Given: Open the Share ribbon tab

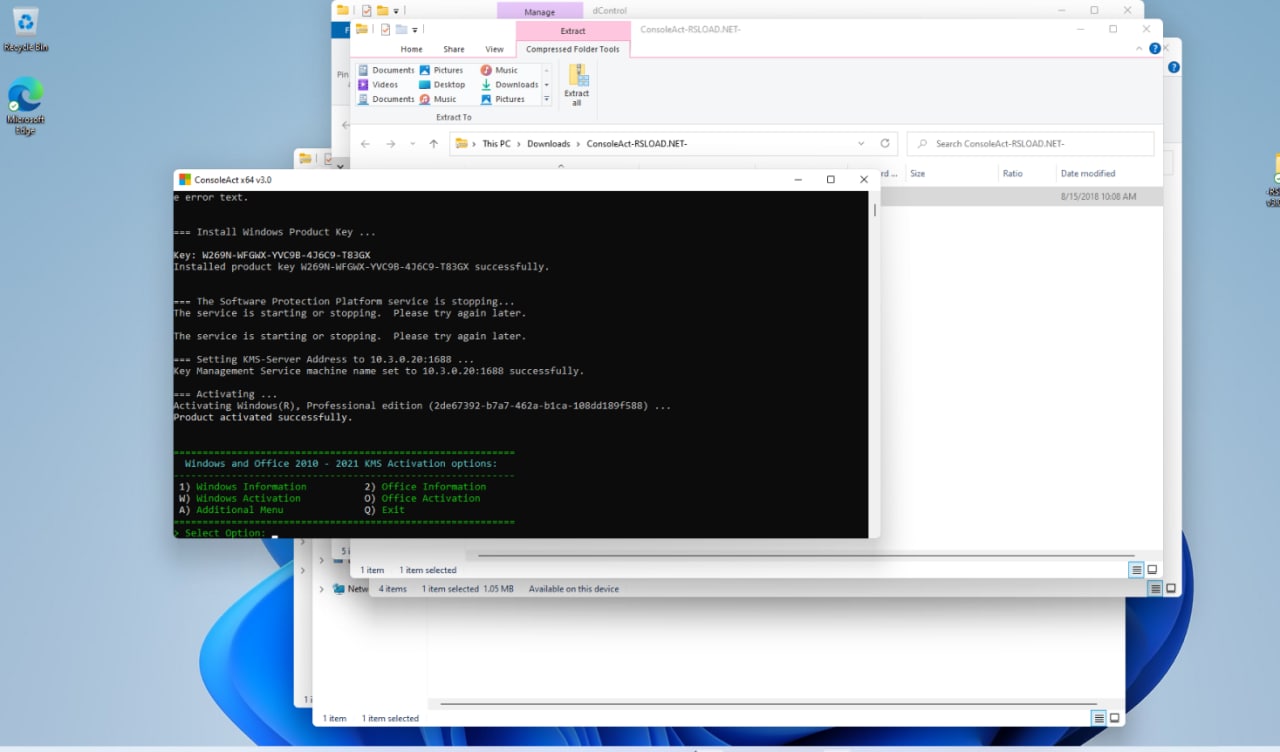Looking at the screenshot, I should [x=454, y=49].
